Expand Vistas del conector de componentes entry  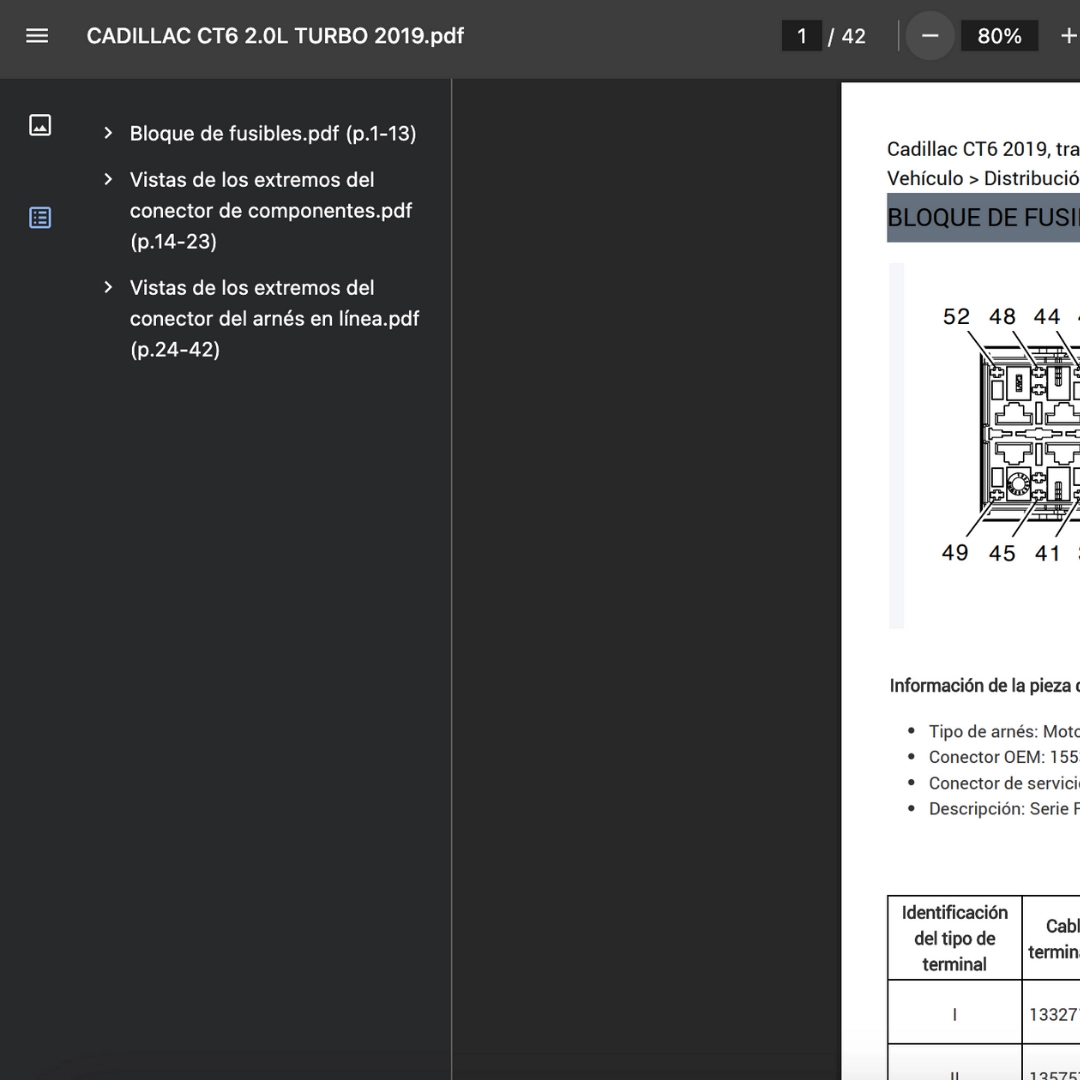click(x=108, y=180)
